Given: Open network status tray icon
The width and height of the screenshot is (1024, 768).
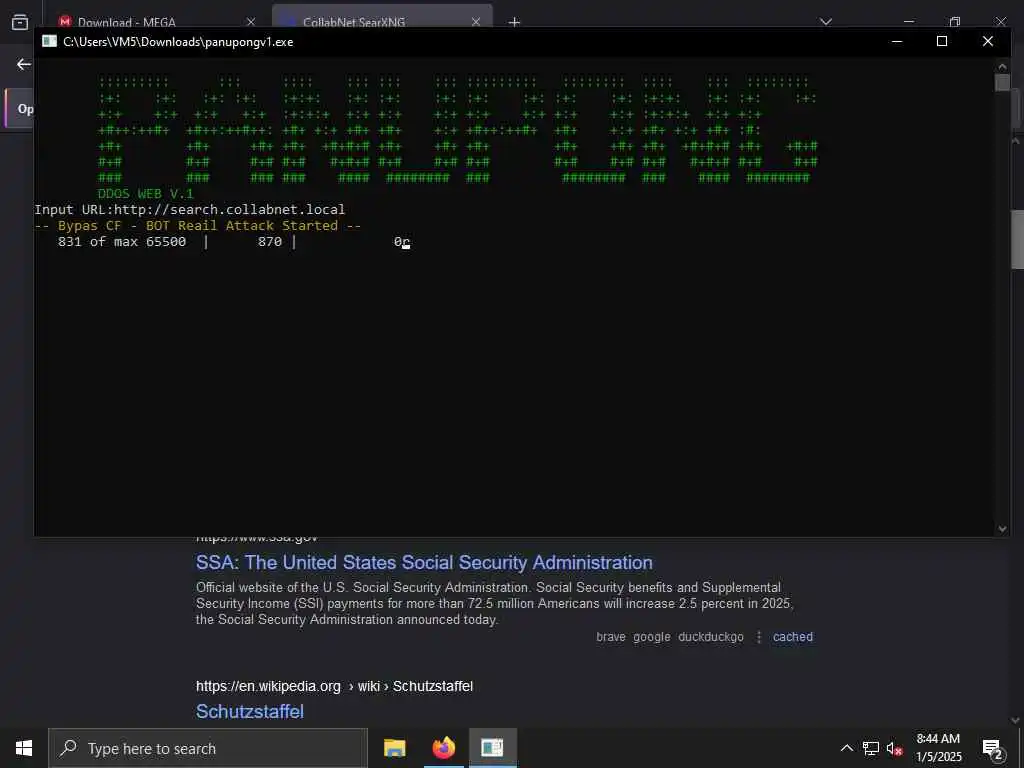Looking at the screenshot, I should click(x=871, y=748).
